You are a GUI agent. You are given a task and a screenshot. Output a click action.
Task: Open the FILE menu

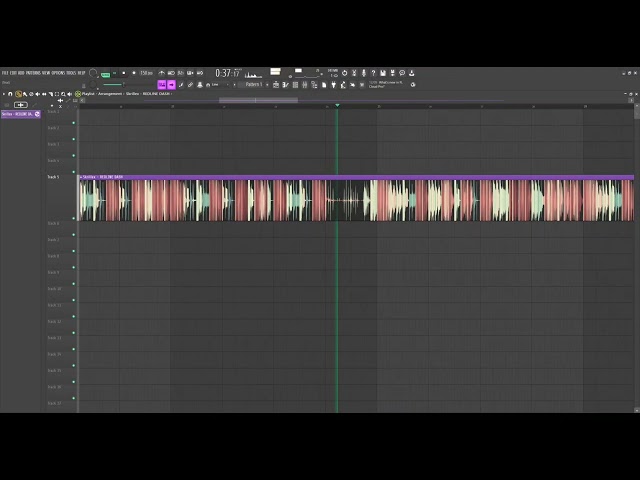click(x=5, y=73)
